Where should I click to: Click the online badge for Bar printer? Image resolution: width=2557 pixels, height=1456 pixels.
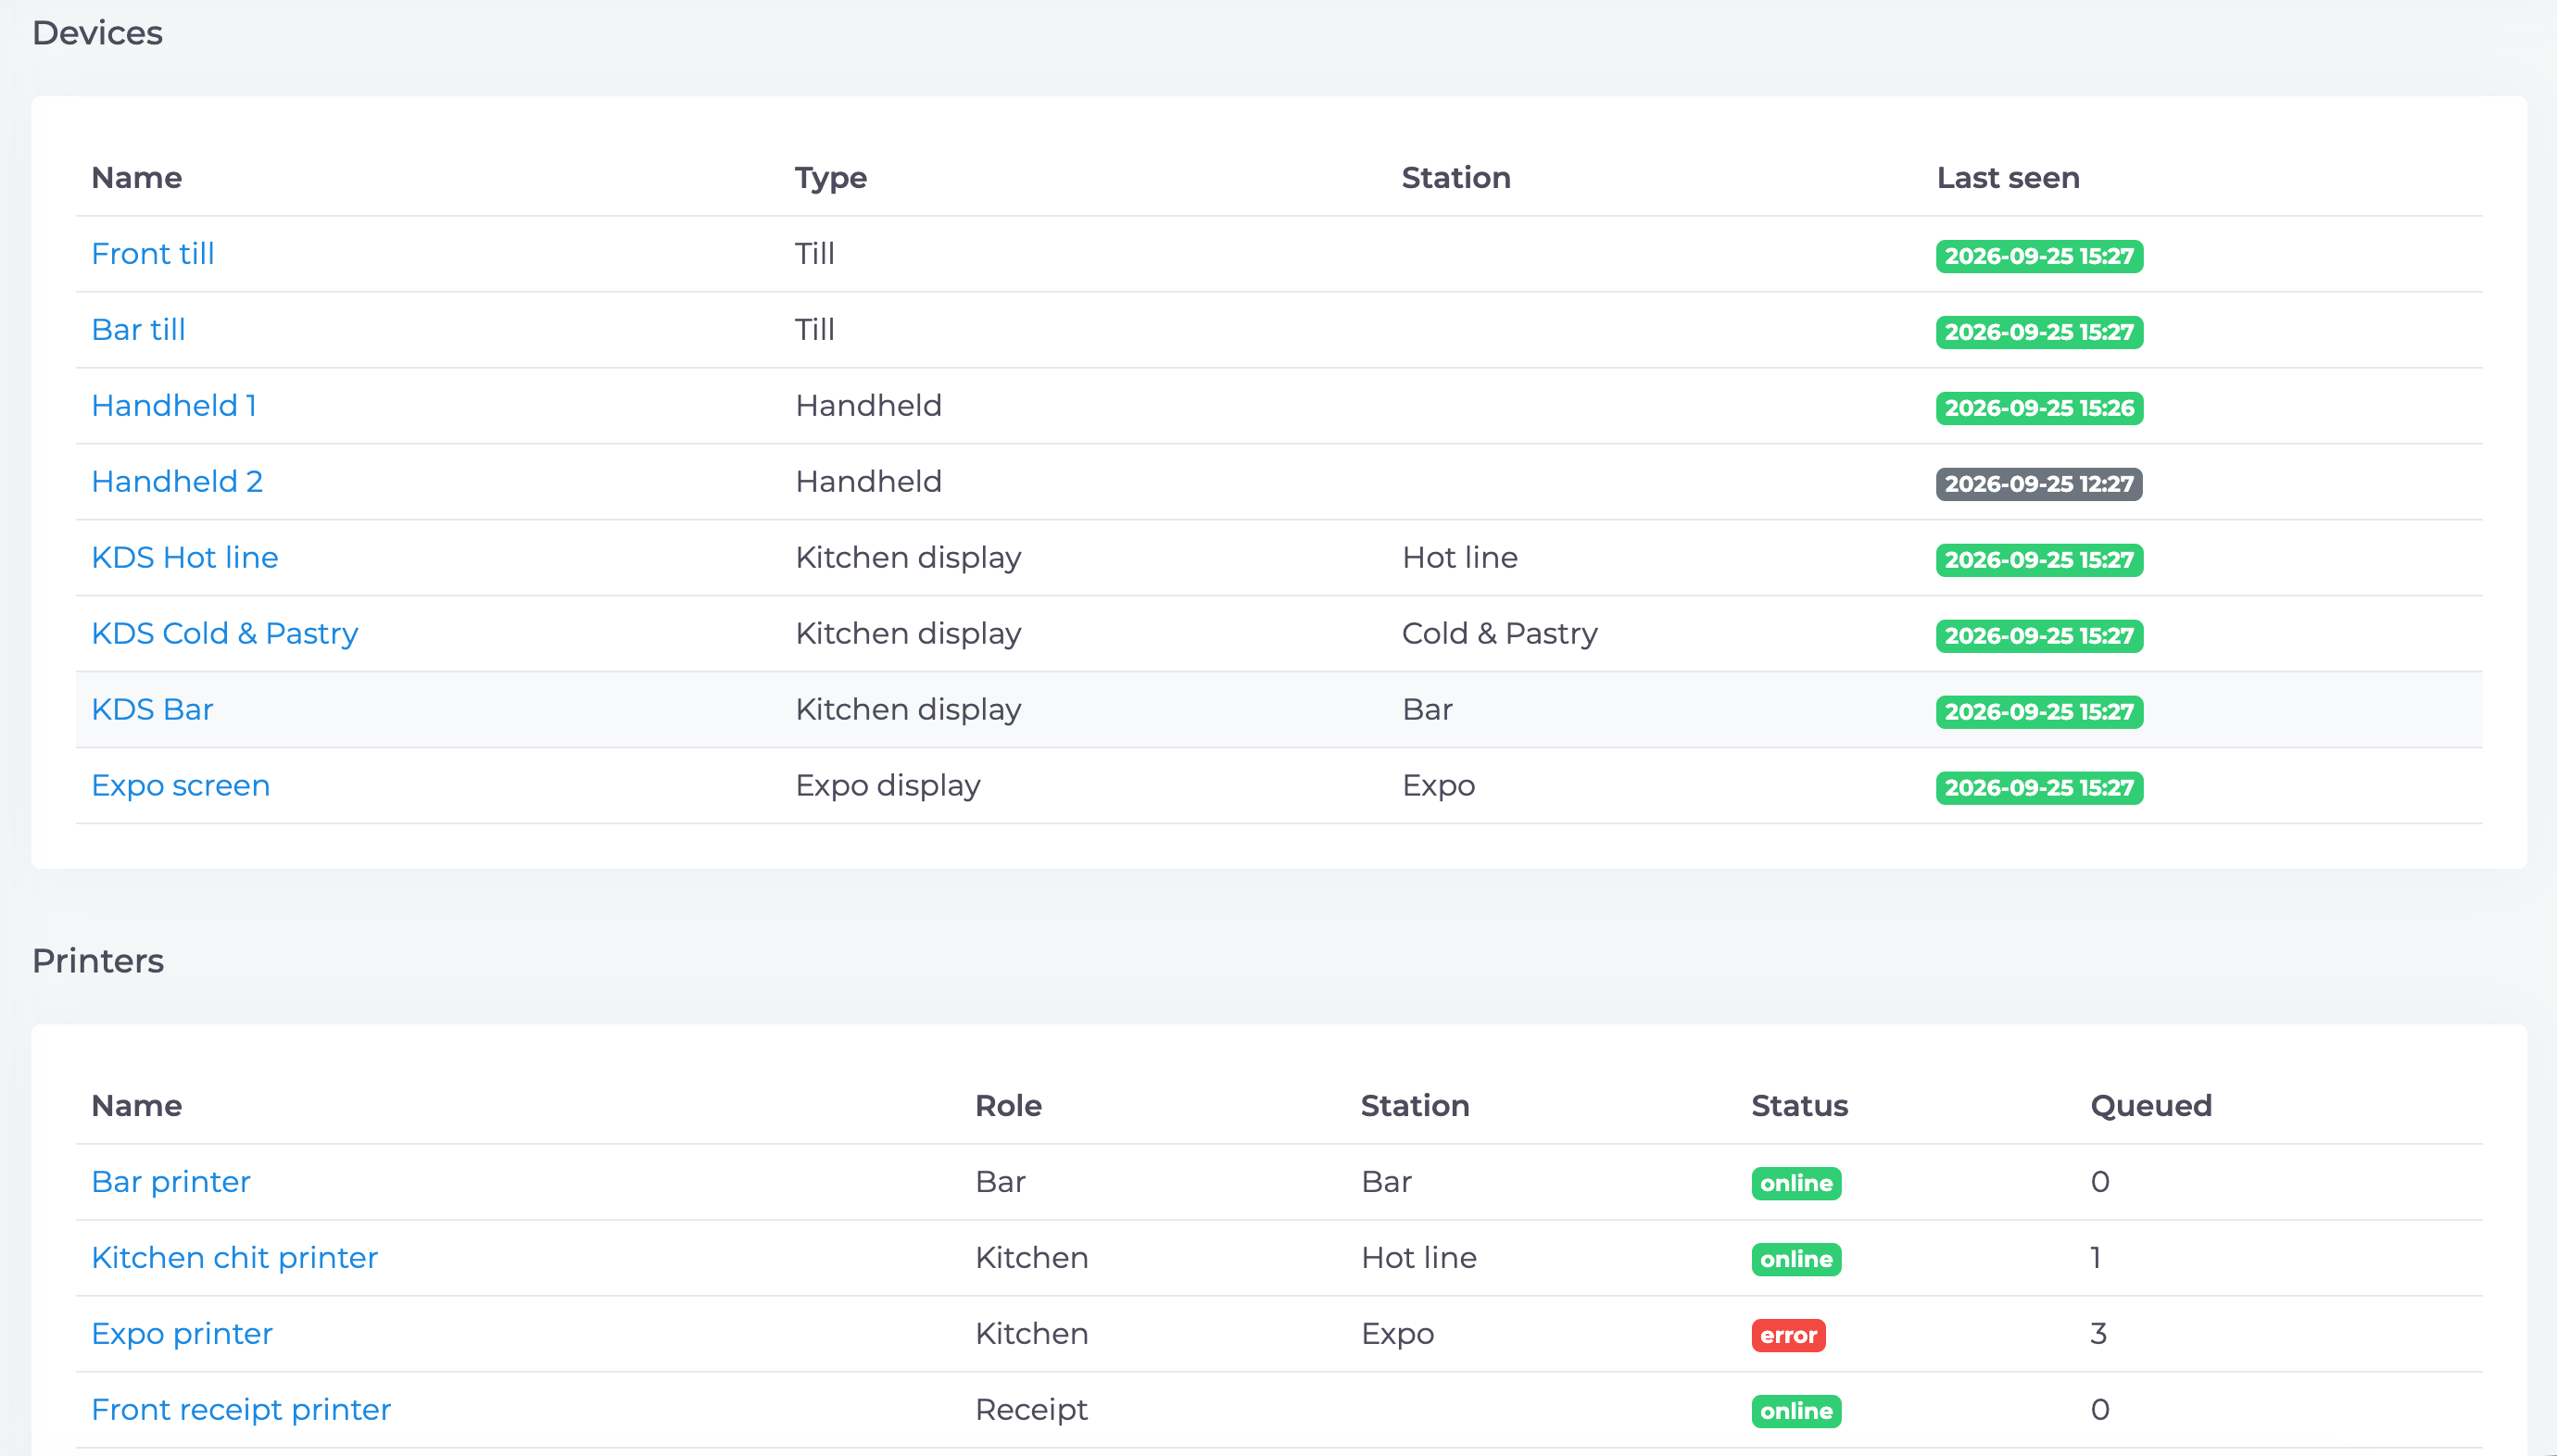[1796, 1184]
